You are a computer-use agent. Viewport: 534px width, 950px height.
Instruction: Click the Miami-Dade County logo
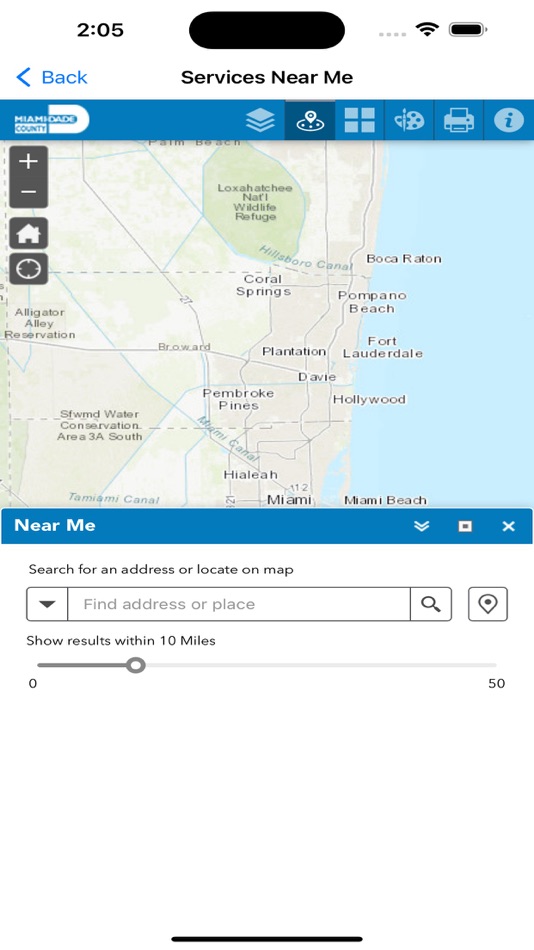coord(52,120)
